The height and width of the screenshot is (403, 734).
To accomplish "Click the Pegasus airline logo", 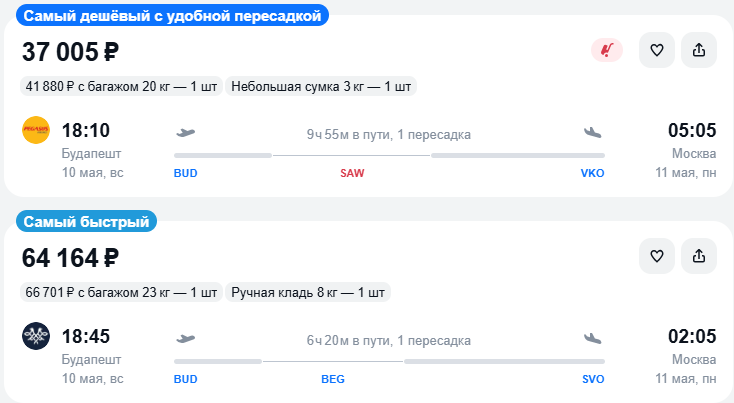I will click(36, 131).
